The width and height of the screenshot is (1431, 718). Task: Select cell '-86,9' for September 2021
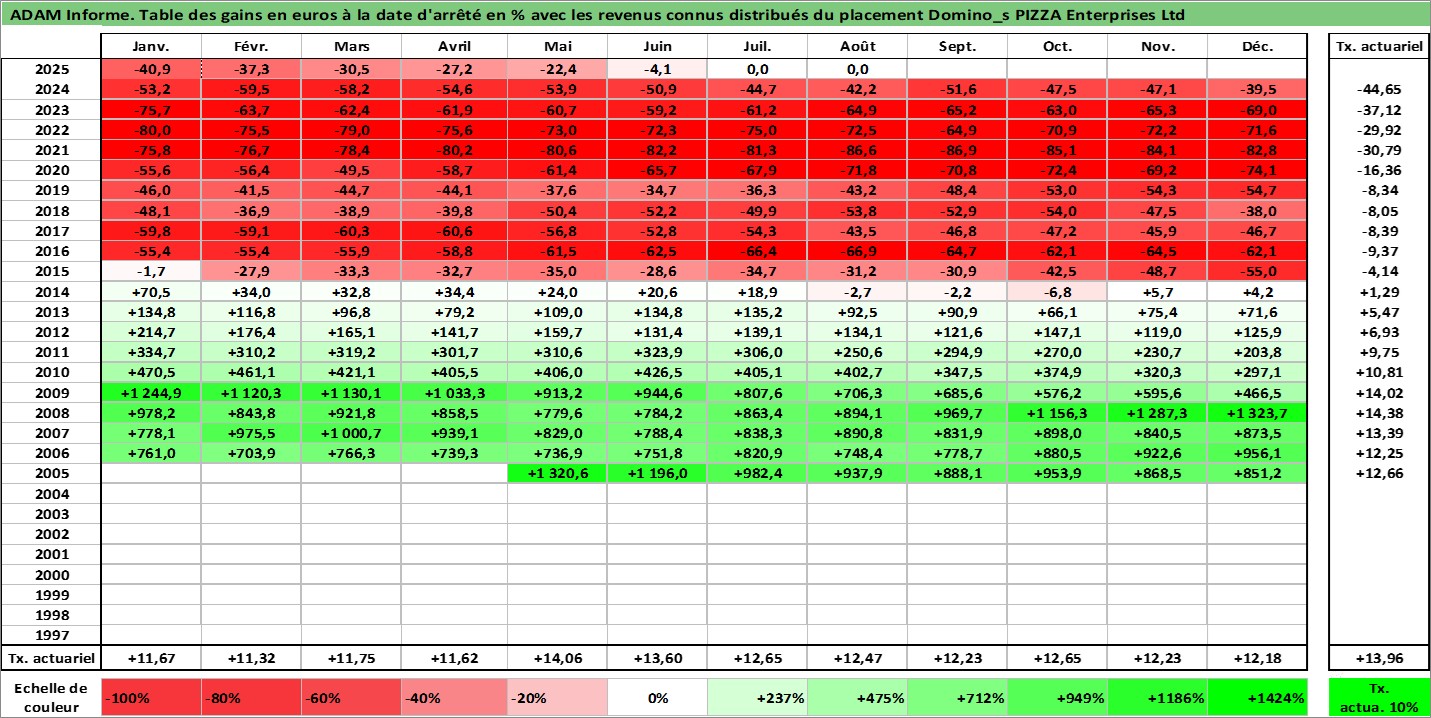click(956, 150)
